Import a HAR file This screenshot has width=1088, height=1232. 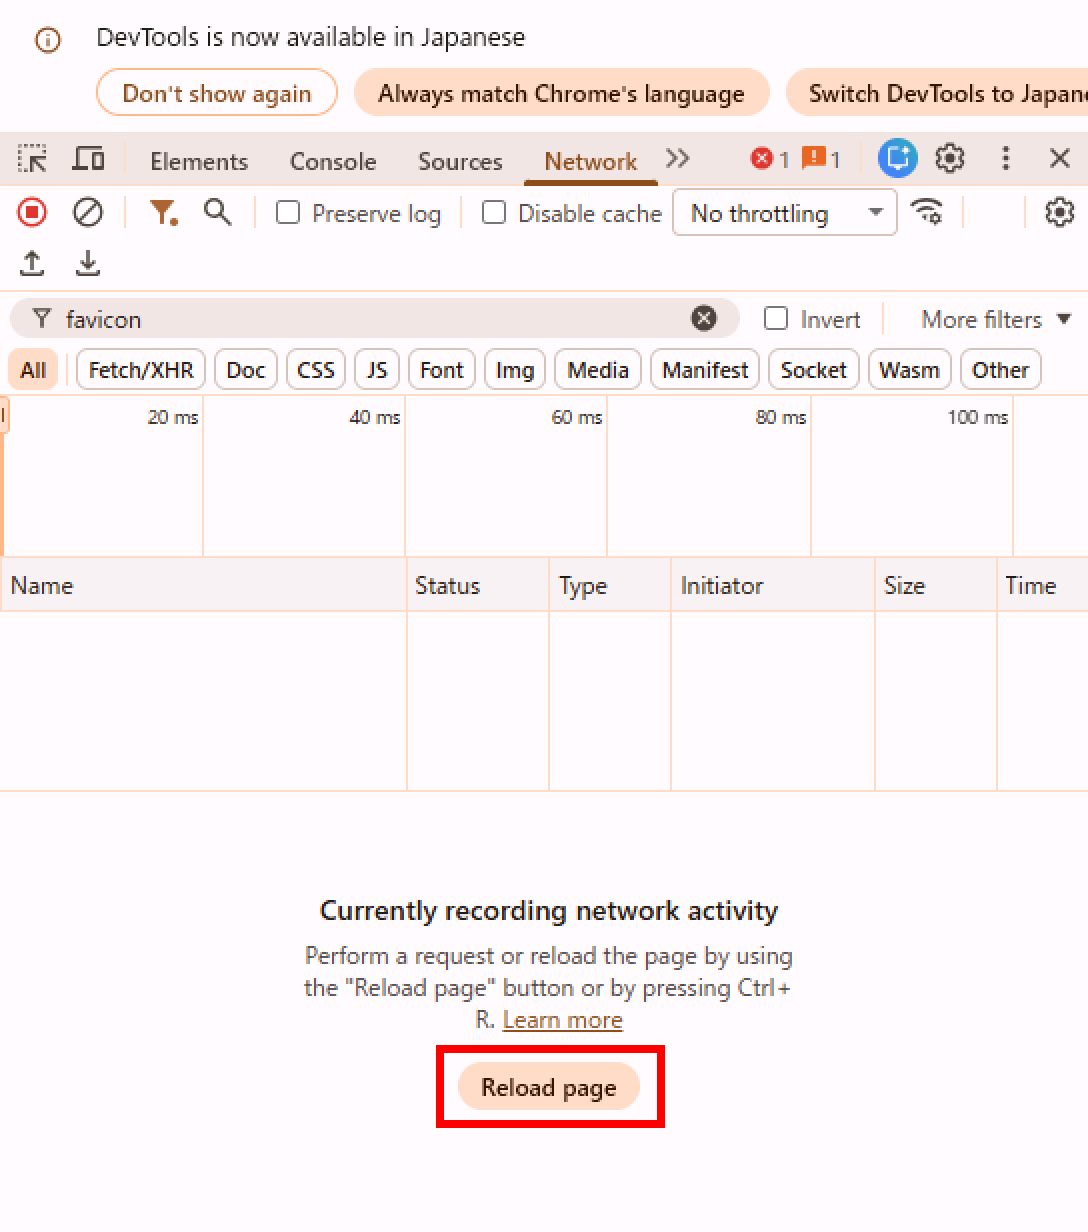pyautogui.click(x=31, y=262)
